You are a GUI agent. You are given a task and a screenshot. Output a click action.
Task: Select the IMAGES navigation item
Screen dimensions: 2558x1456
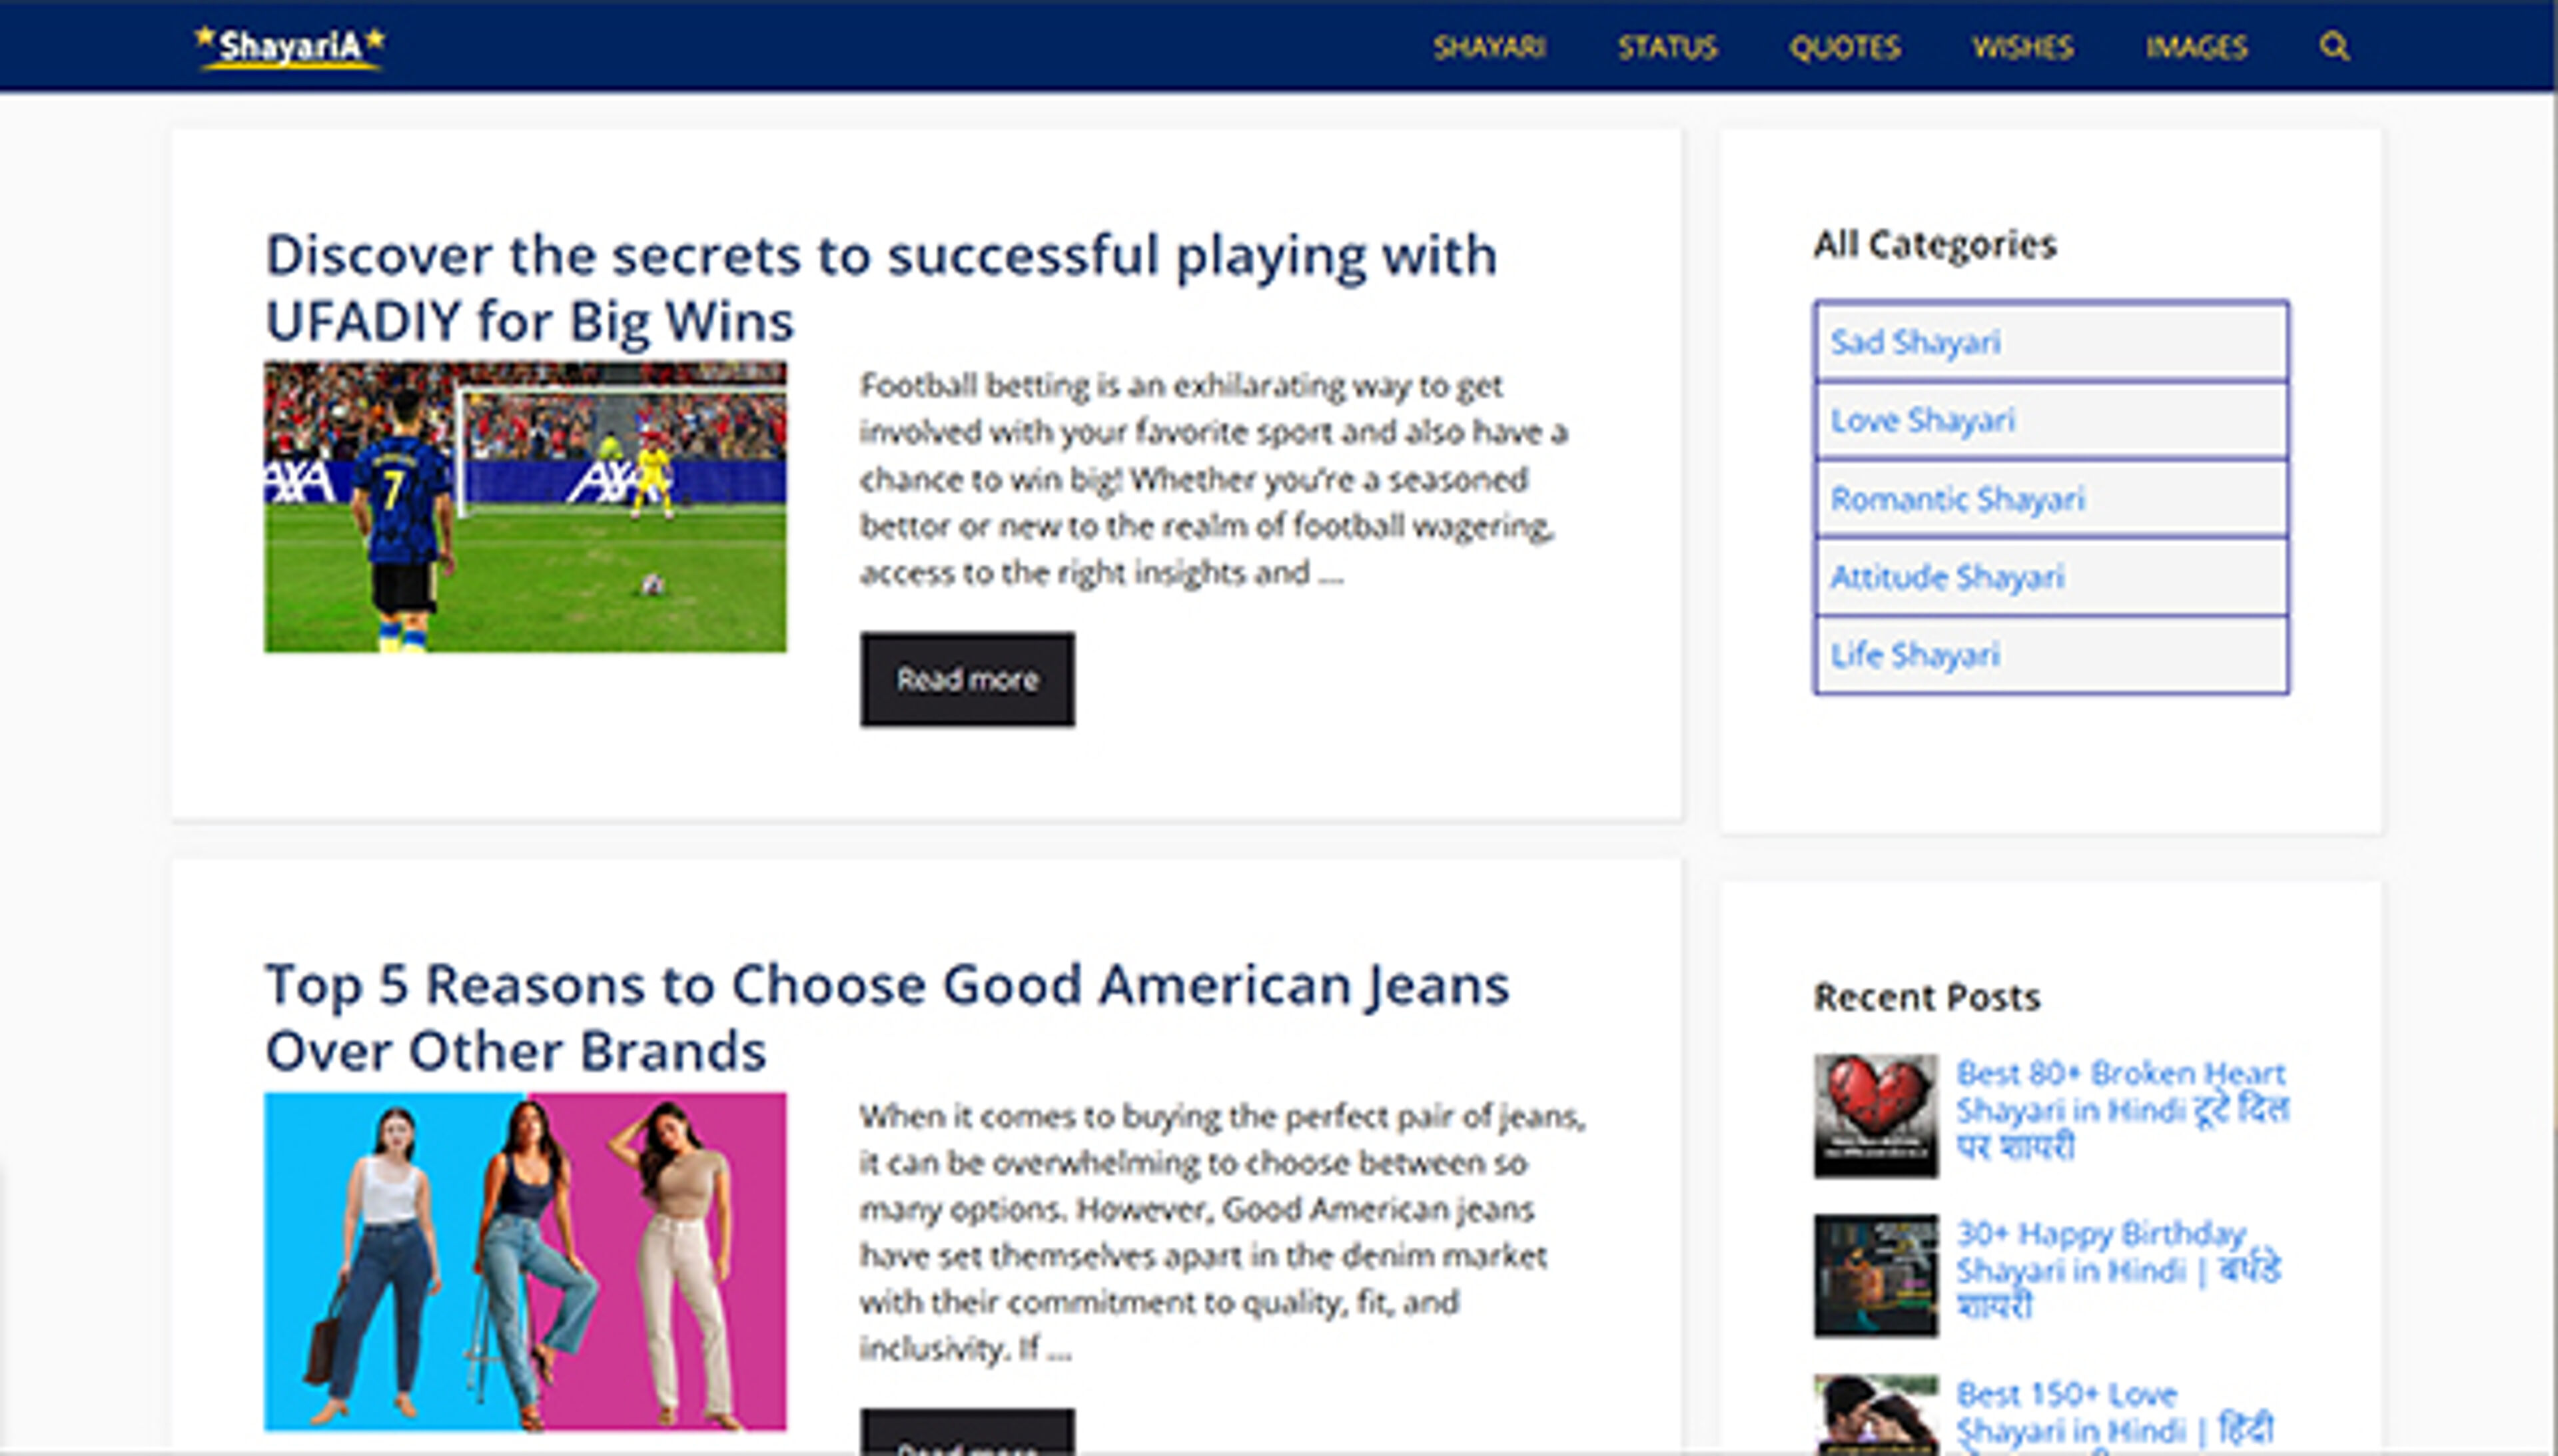tap(2197, 47)
